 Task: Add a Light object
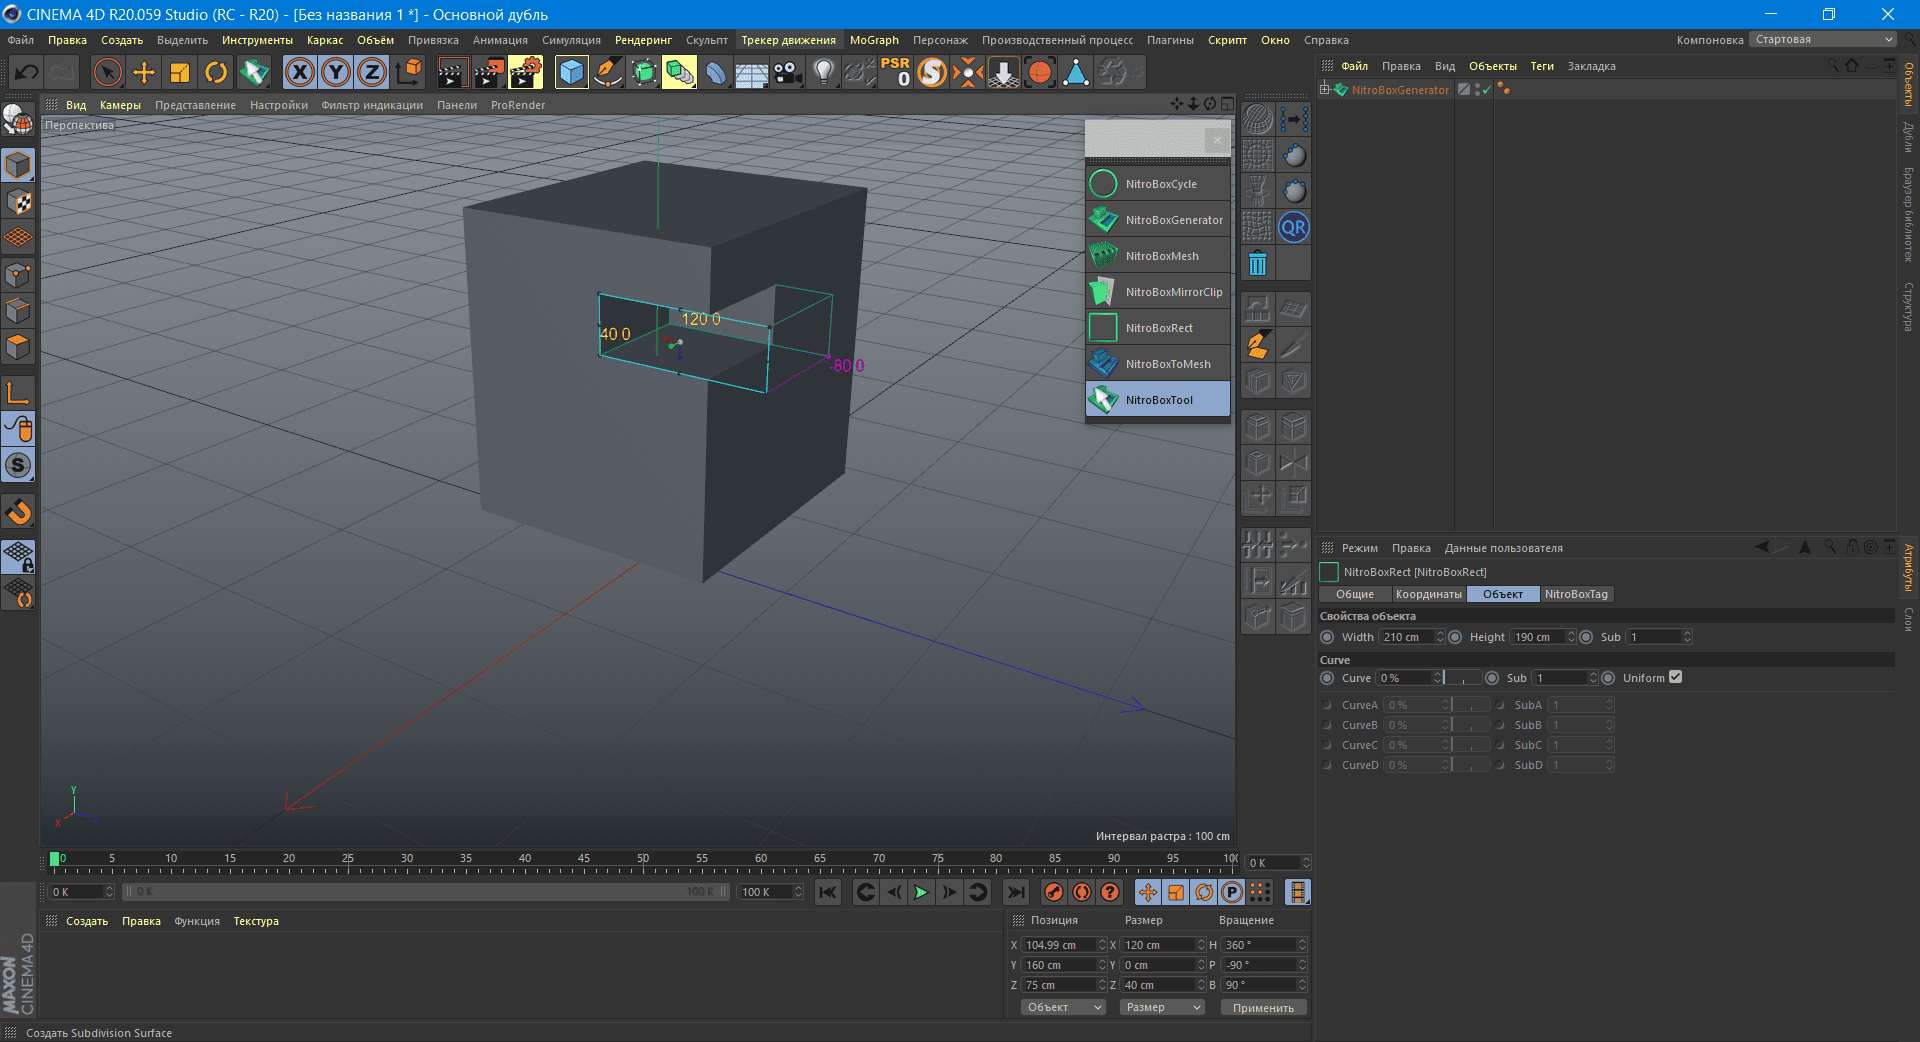pos(824,72)
